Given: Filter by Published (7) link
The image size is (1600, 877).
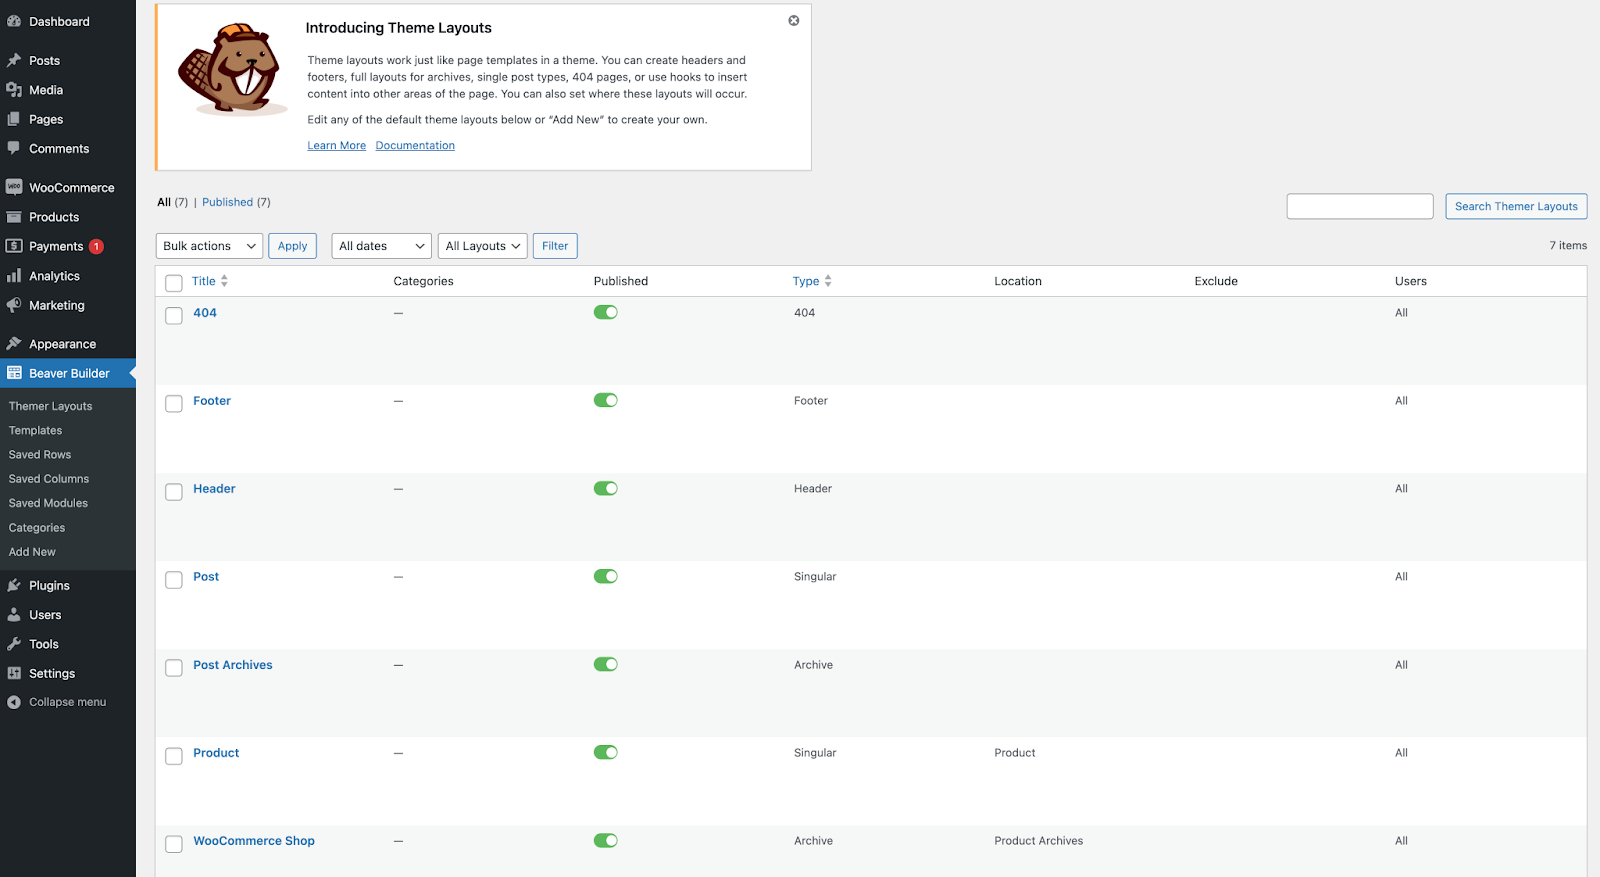Looking at the screenshot, I should [x=236, y=202].
